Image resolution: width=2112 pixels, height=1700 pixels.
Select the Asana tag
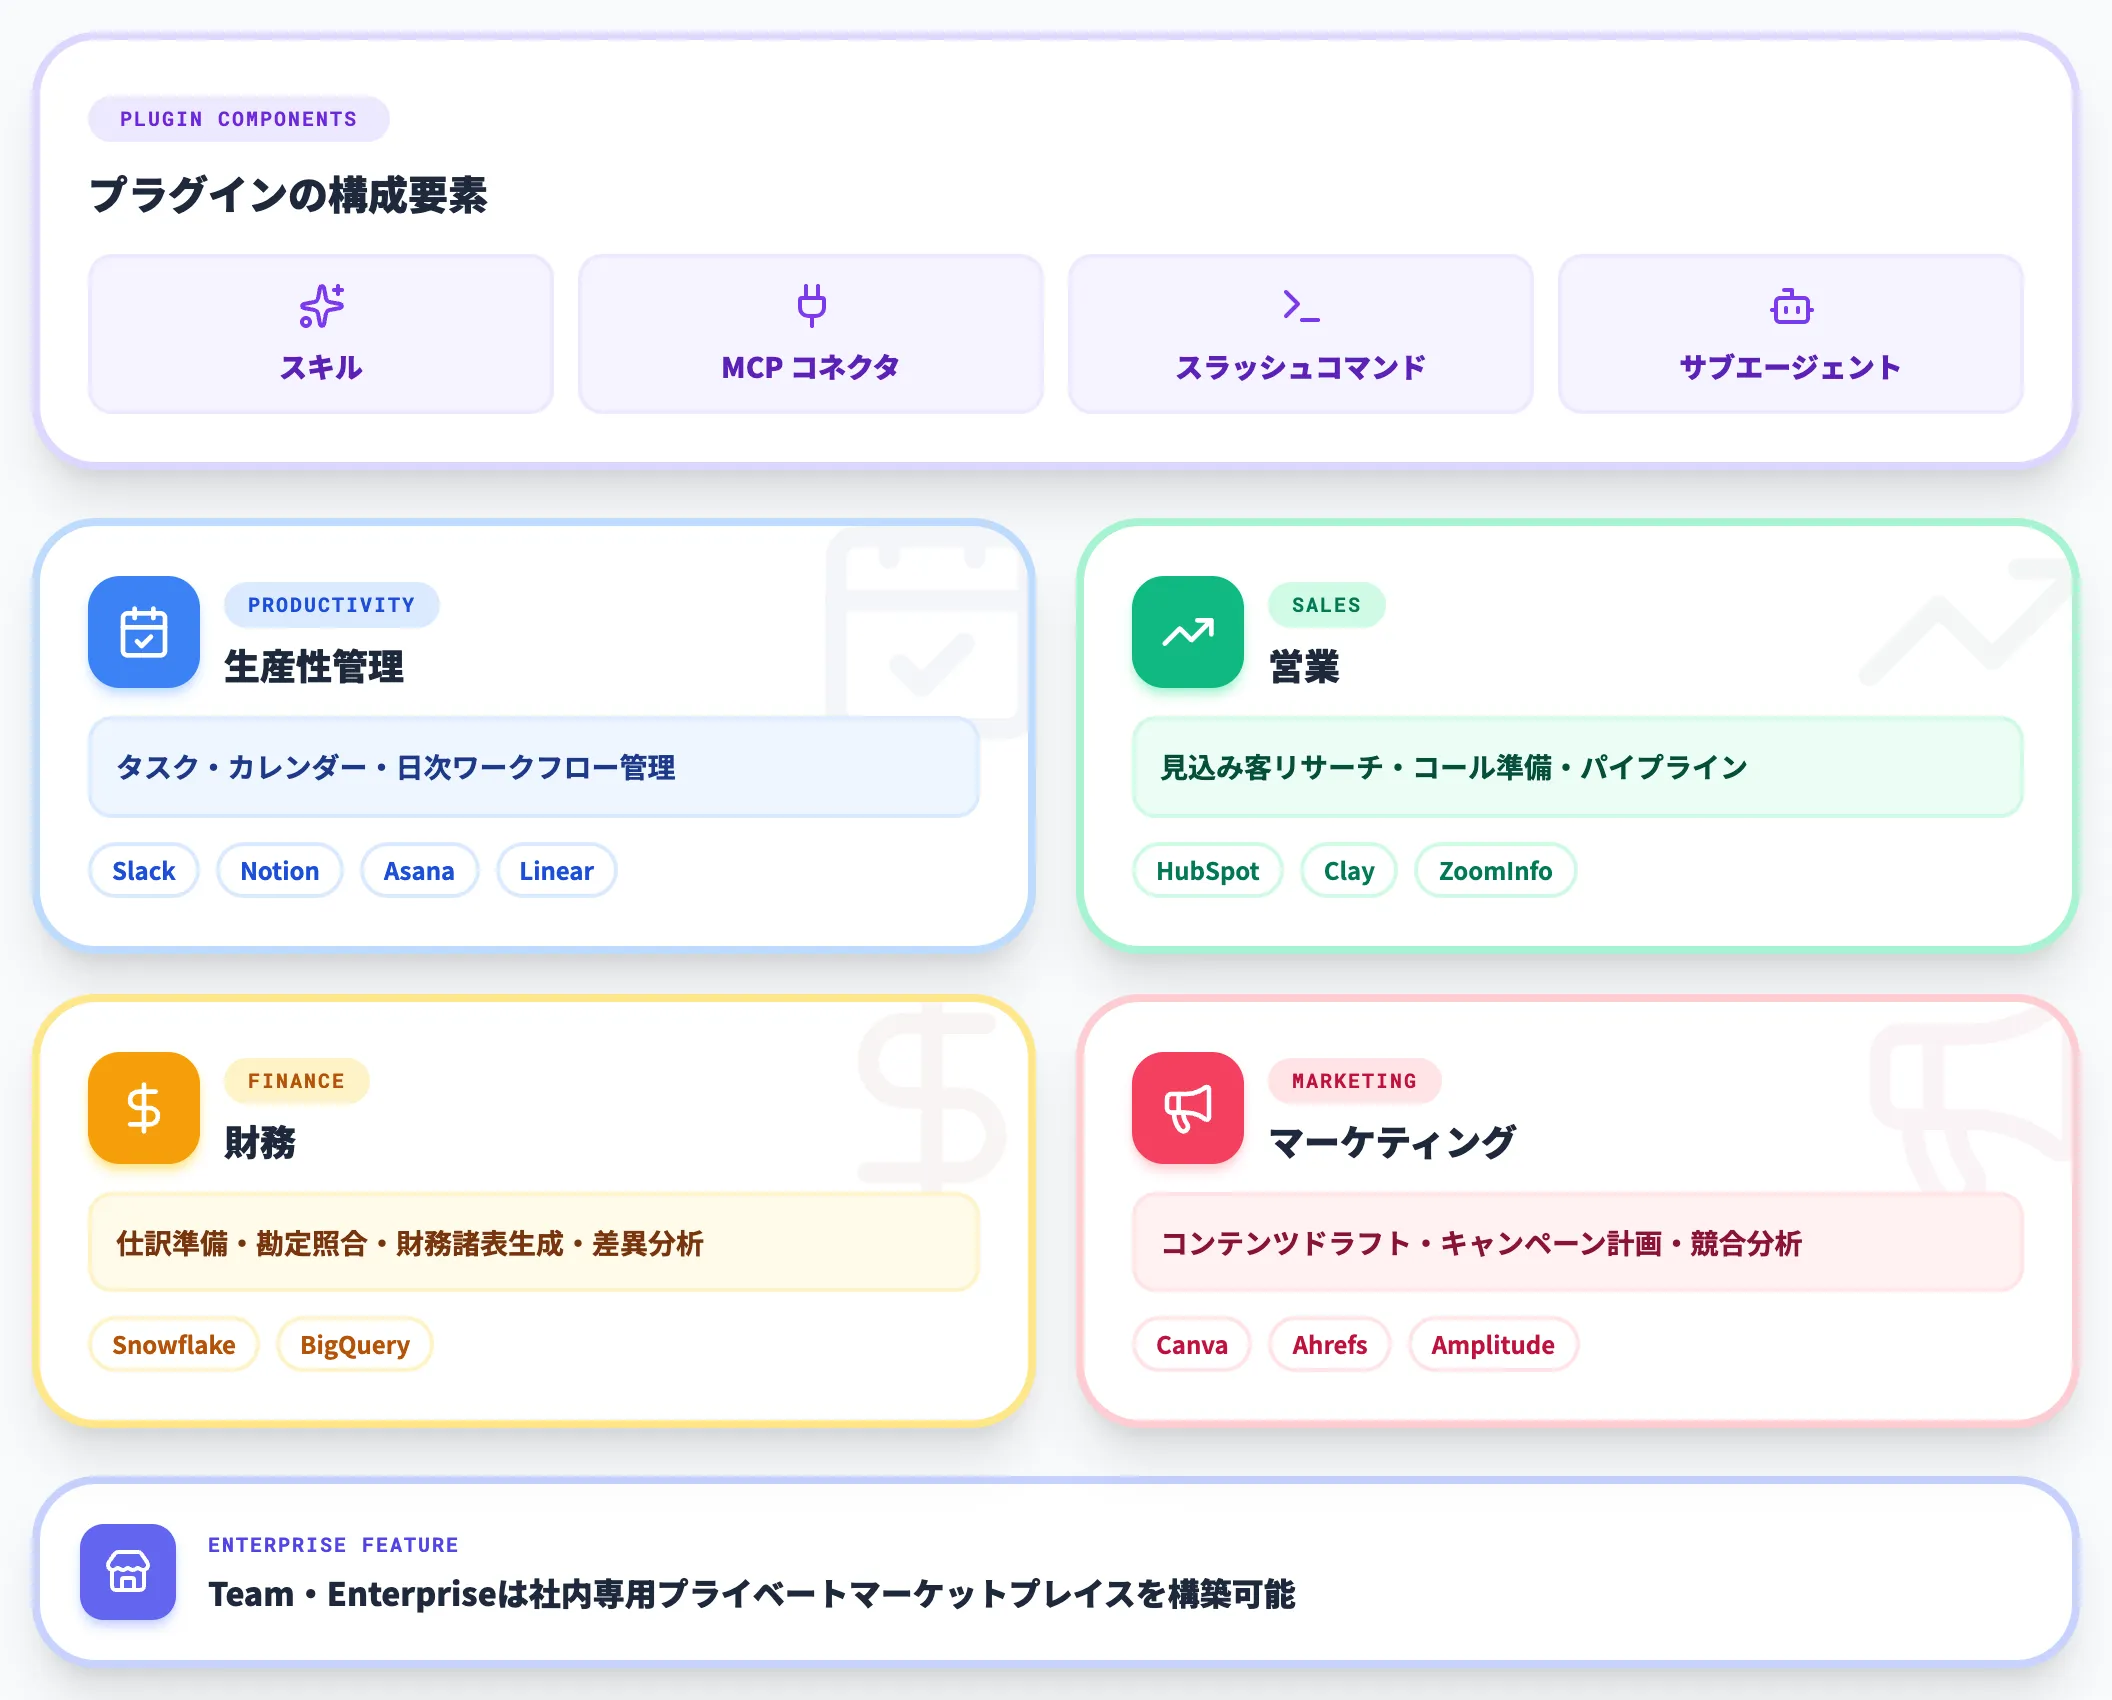click(419, 871)
